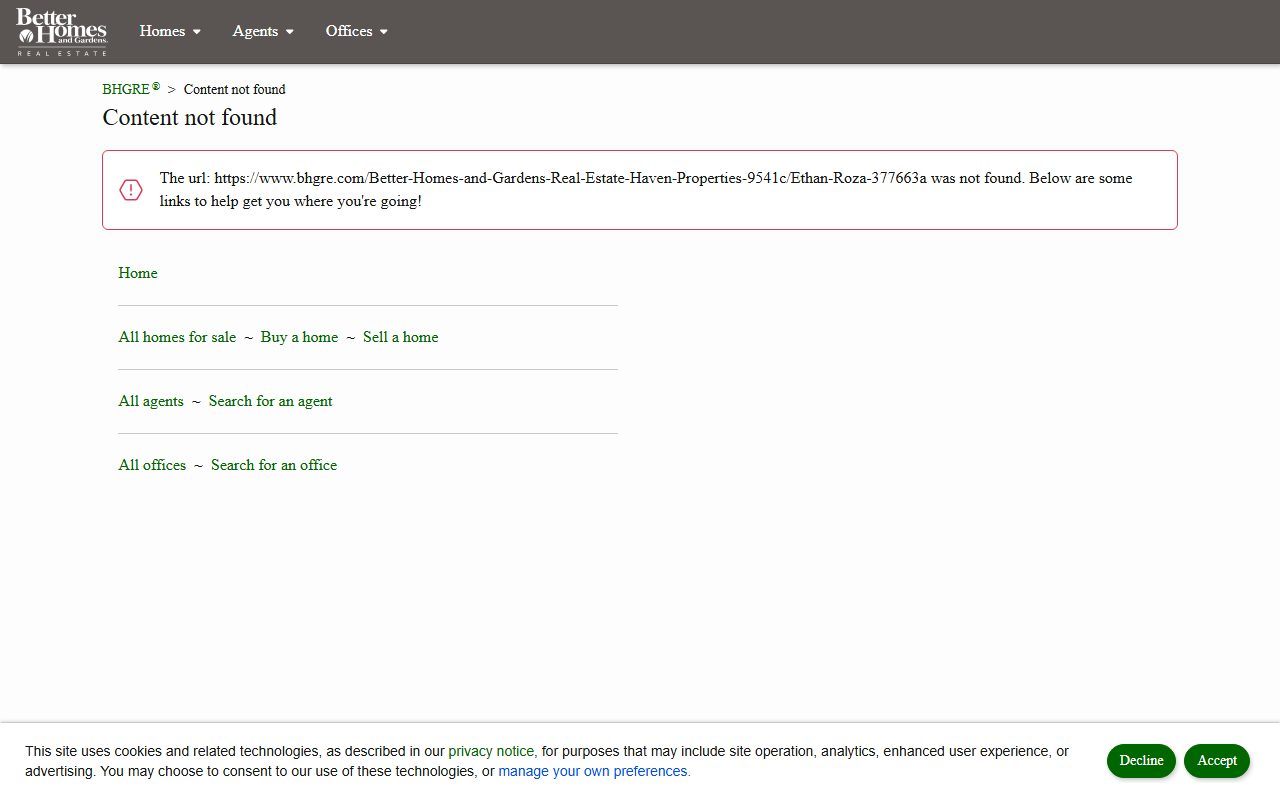The image size is (1280, 800).
Task: Open the Agents dropdown menu
Action: [263, 31]
